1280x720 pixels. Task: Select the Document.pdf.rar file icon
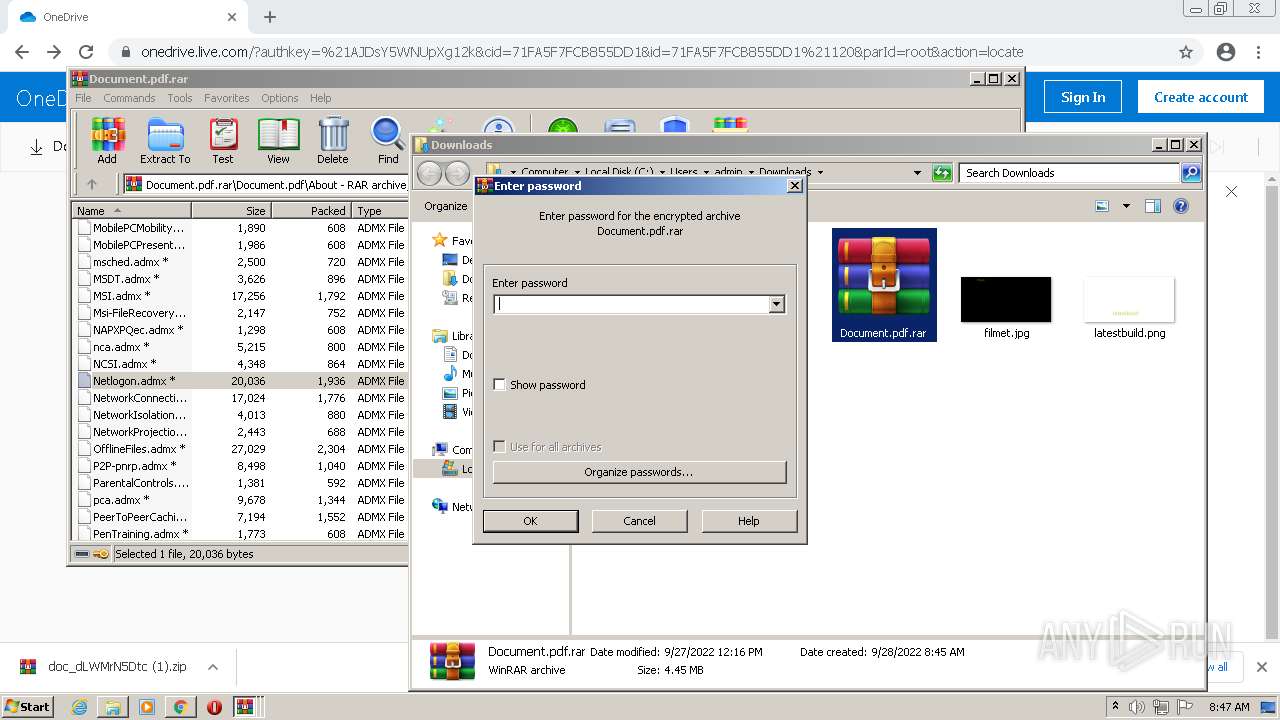(x=884, y=284)
